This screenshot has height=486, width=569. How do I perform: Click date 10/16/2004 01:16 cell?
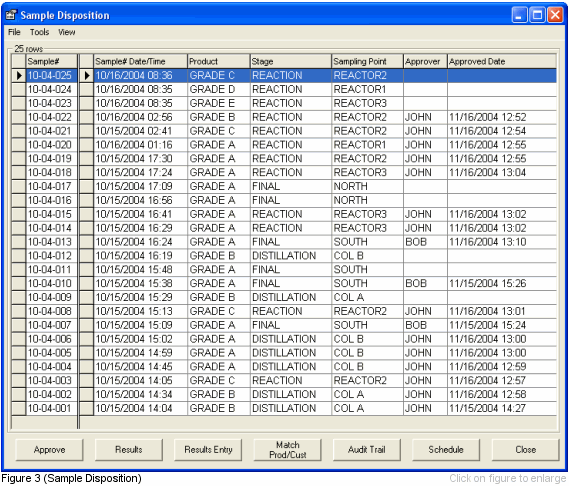[140, 145]
